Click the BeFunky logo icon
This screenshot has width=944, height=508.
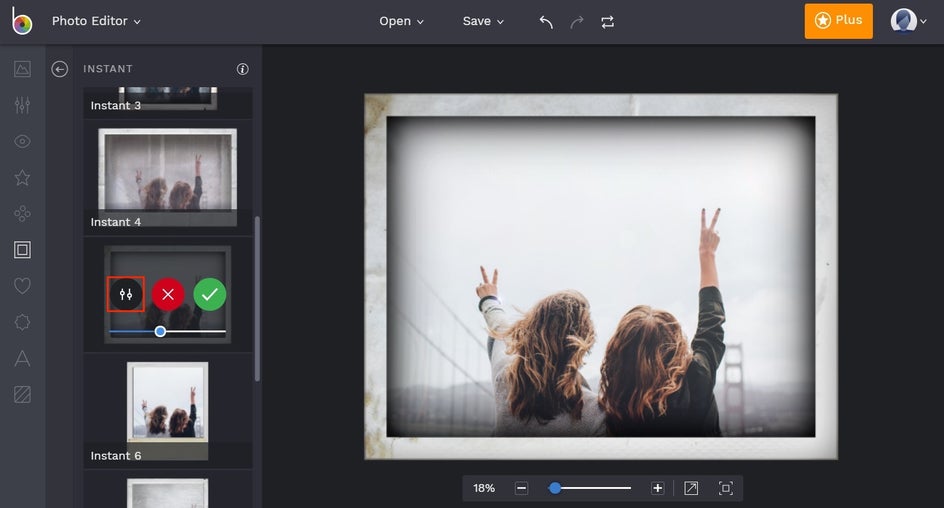pos(22,21)
